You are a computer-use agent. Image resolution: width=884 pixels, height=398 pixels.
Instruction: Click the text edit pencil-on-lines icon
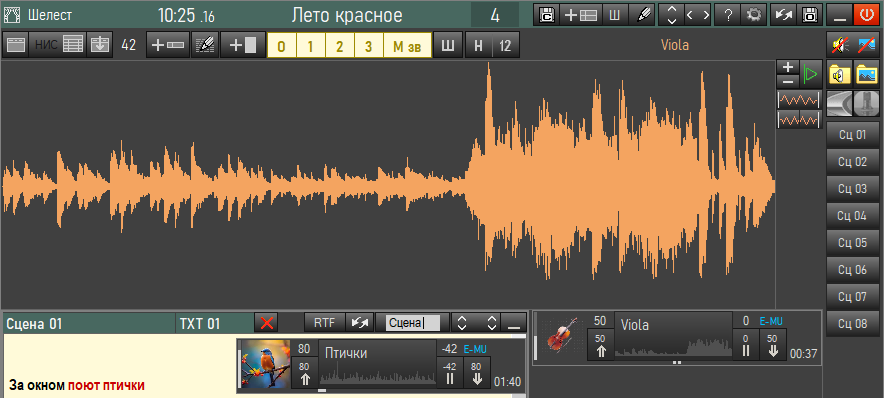coord(205,45)
